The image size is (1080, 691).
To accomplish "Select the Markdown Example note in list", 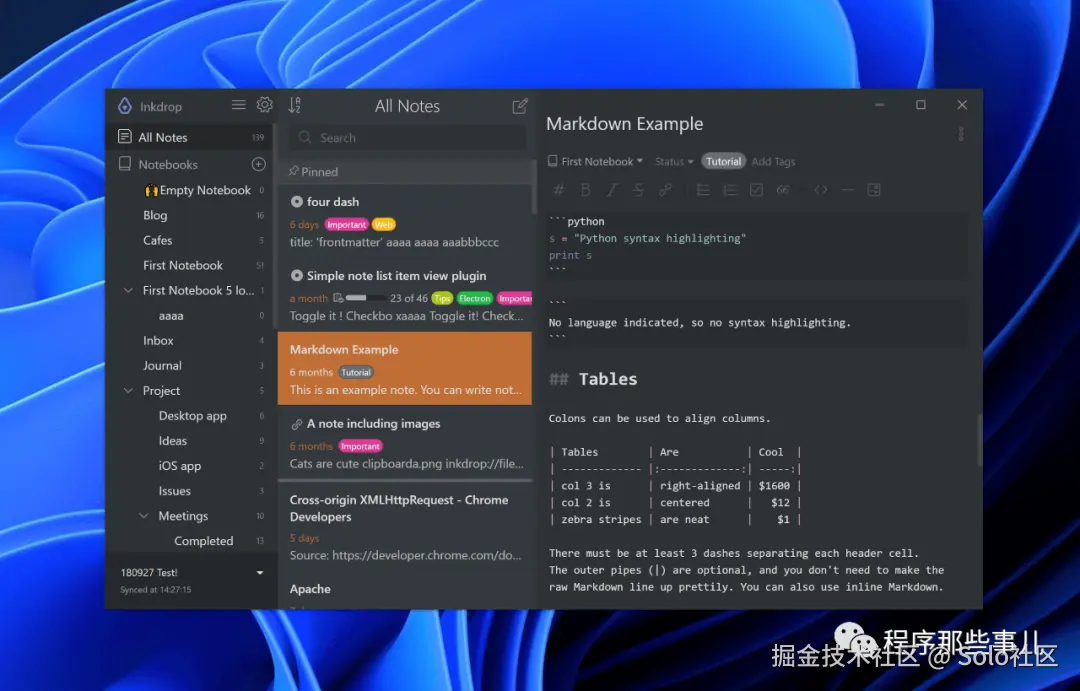I will [405, 369].
